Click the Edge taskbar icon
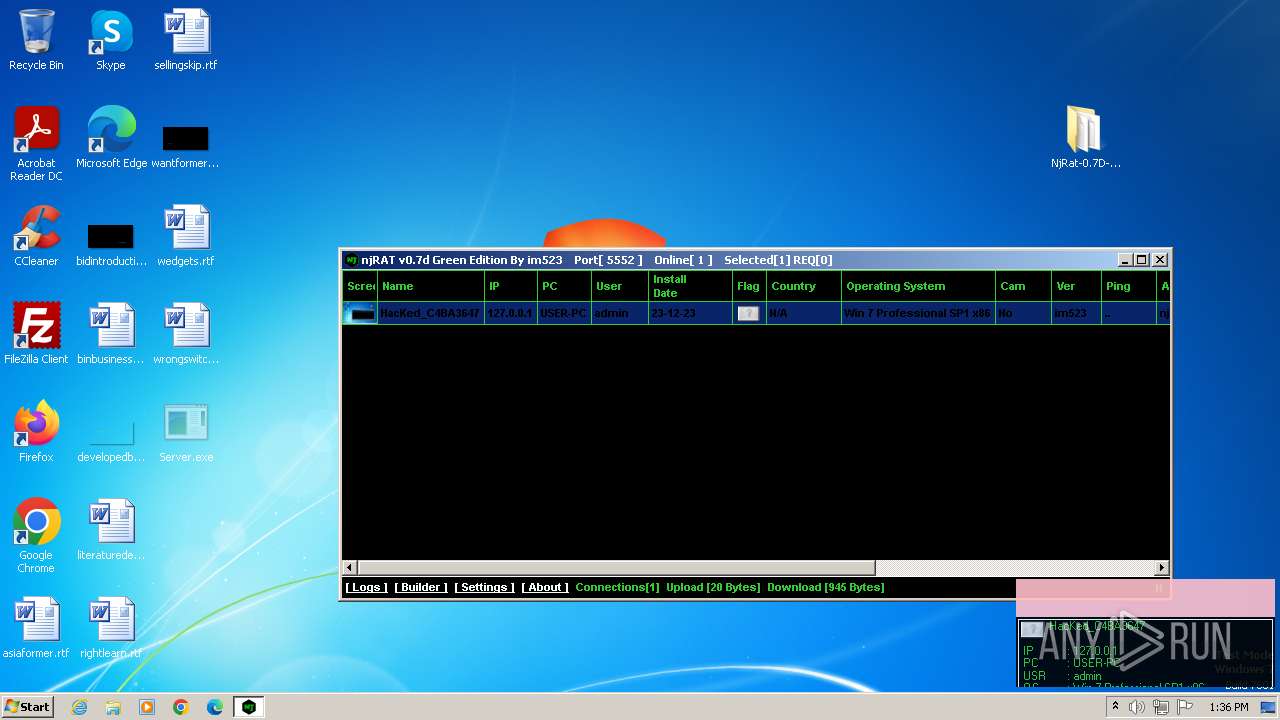 click(x=214, y=707)
